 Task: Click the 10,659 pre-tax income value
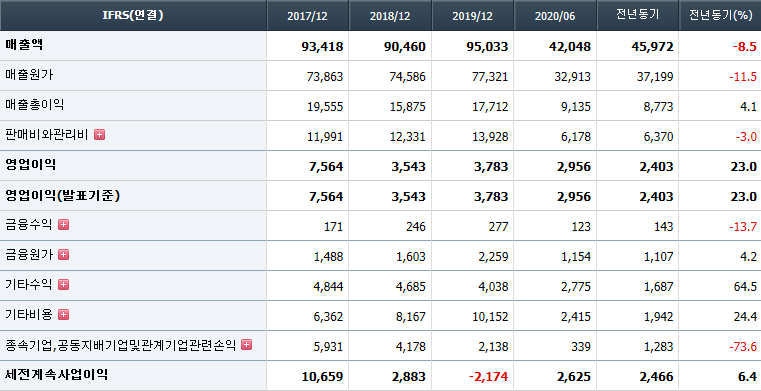point(322,376)
